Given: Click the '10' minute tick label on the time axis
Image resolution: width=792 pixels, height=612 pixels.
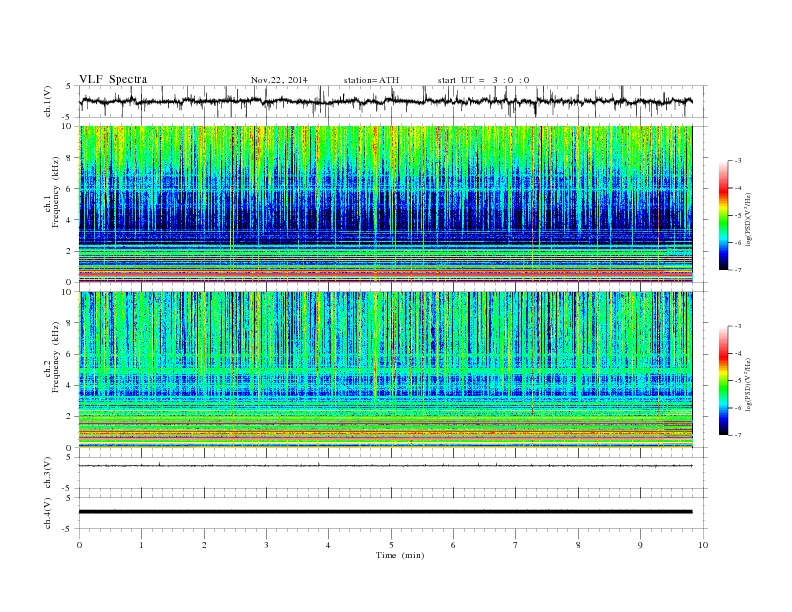Looking at the screenshot, I should click(x=703, y=545).
